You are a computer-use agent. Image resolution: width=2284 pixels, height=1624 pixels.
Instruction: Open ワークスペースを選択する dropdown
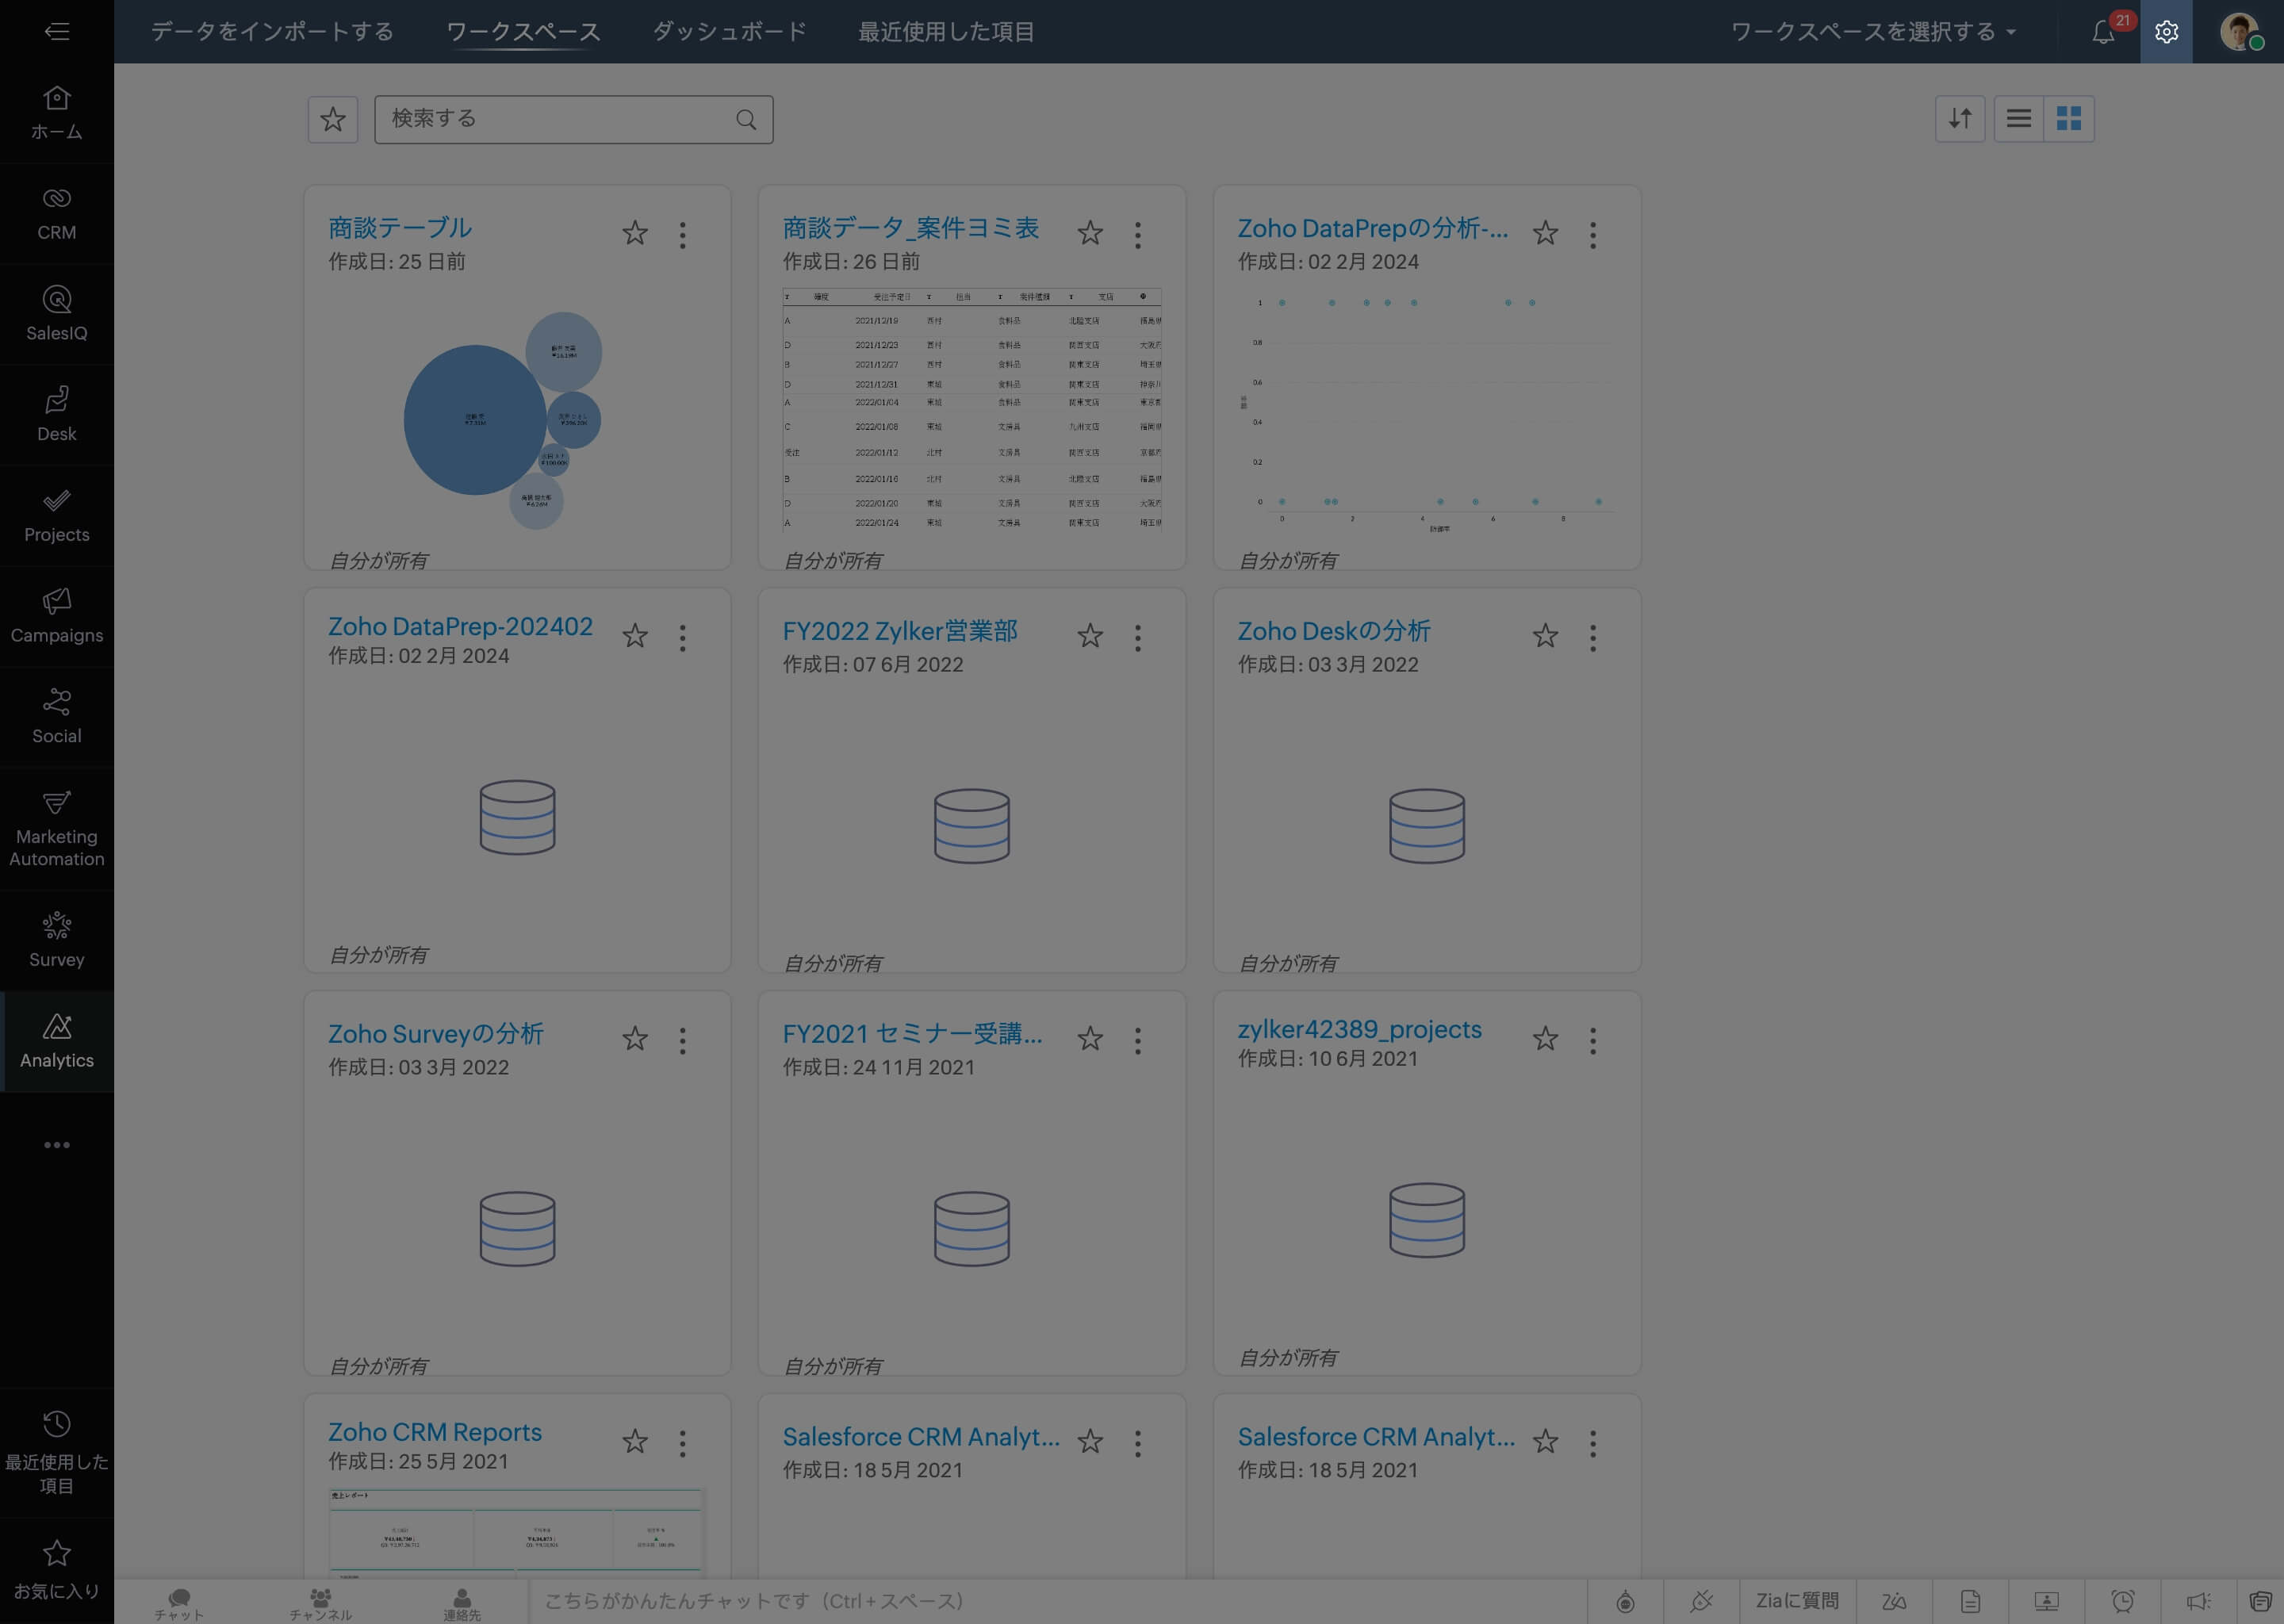click(x=1868, y=30)
